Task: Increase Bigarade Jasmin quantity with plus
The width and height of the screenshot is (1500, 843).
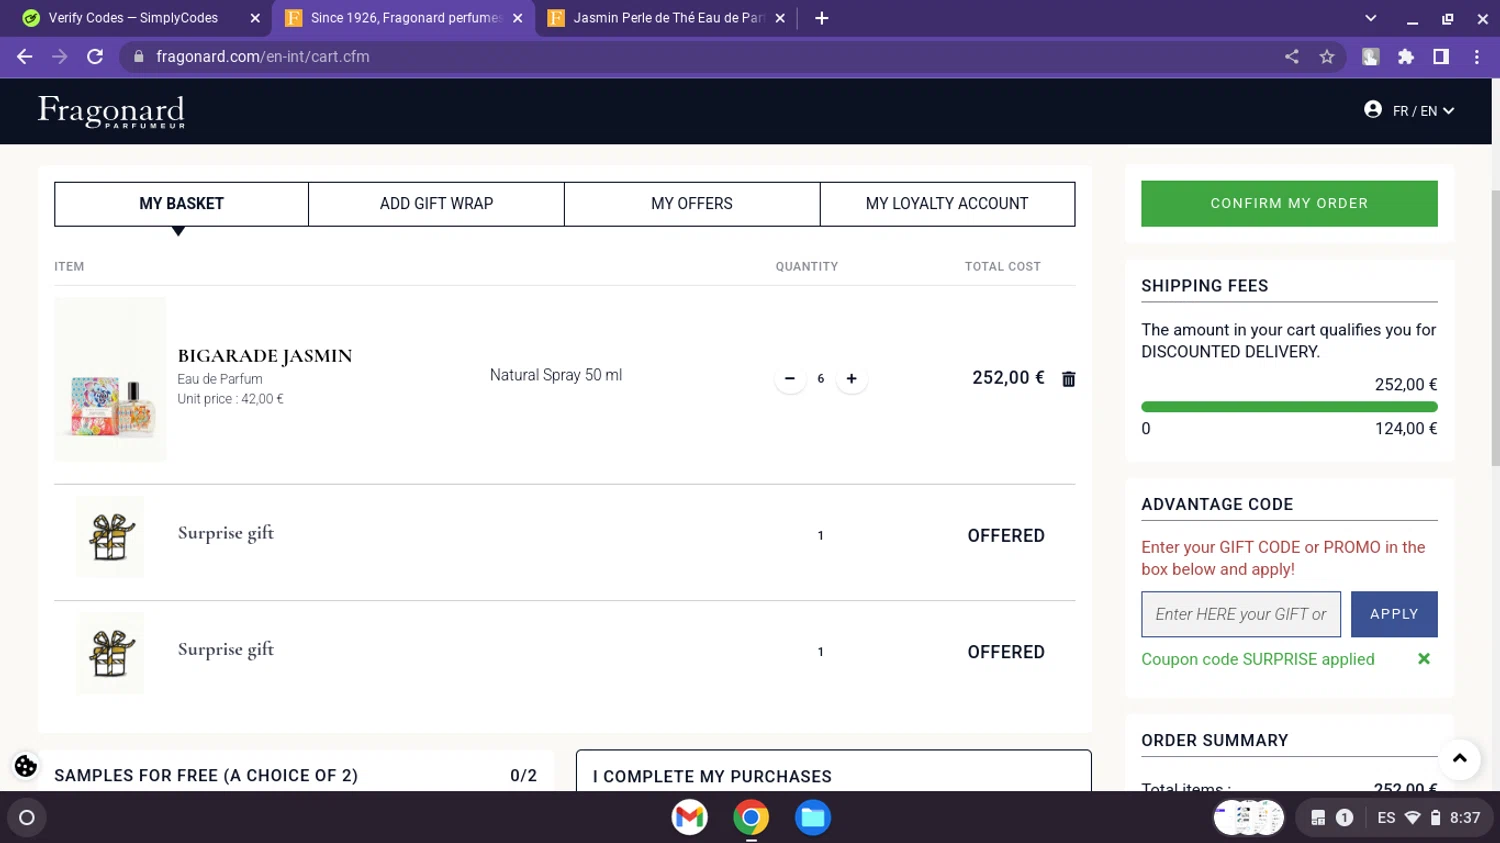Action: [x=851, y=379]
